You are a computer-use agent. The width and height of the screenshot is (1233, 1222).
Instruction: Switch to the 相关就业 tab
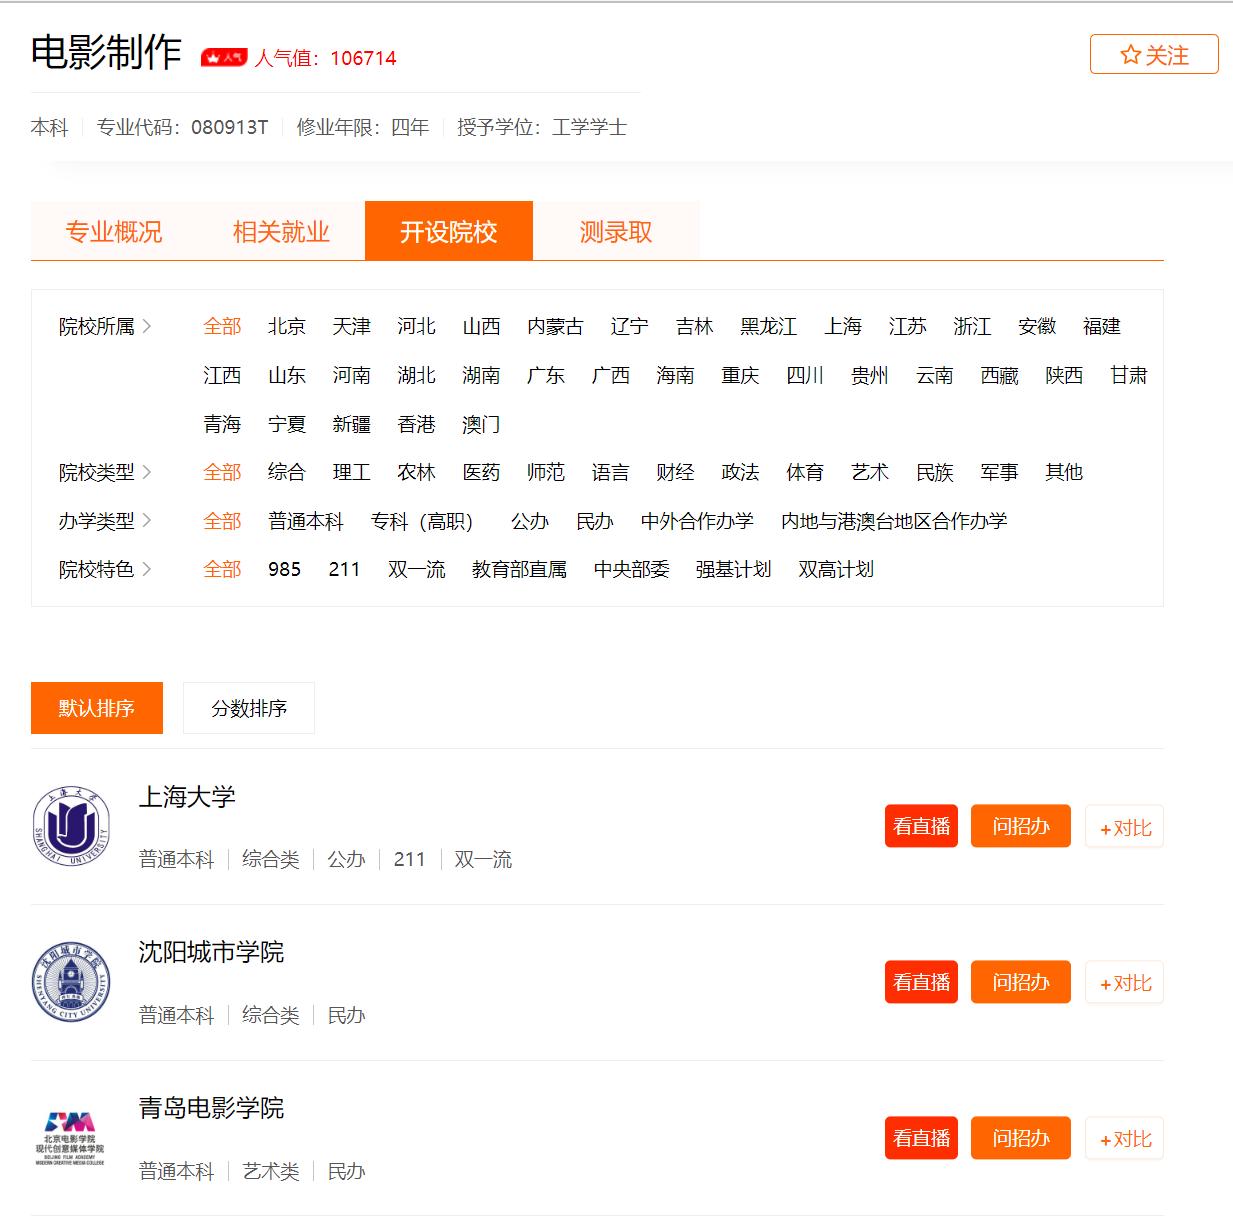(x=281, y=231)
